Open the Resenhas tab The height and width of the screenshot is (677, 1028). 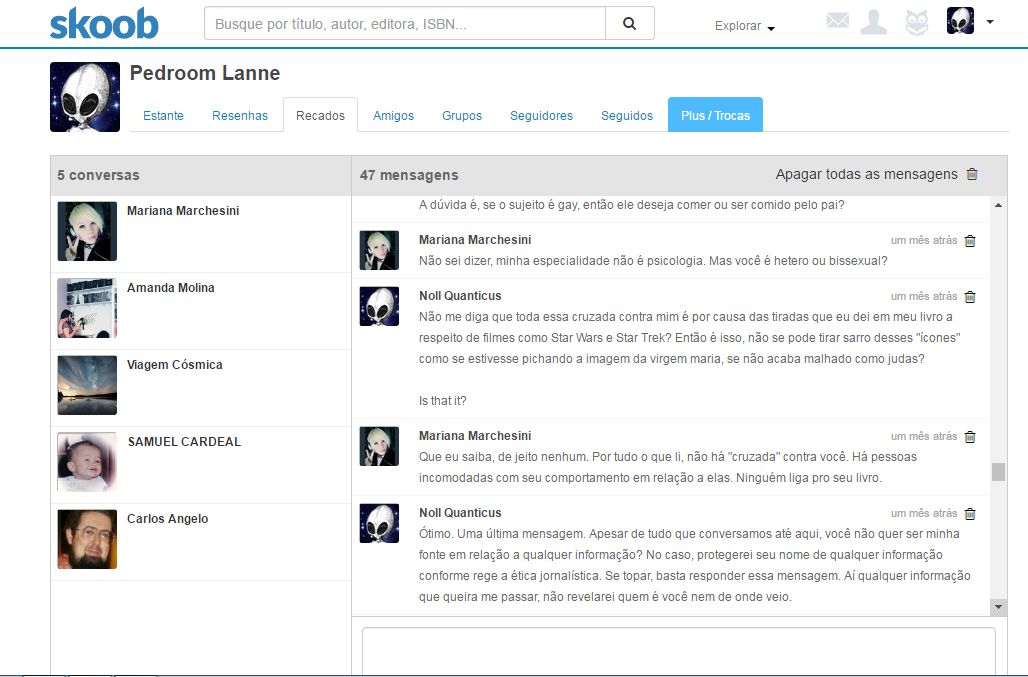pos(240,115)
